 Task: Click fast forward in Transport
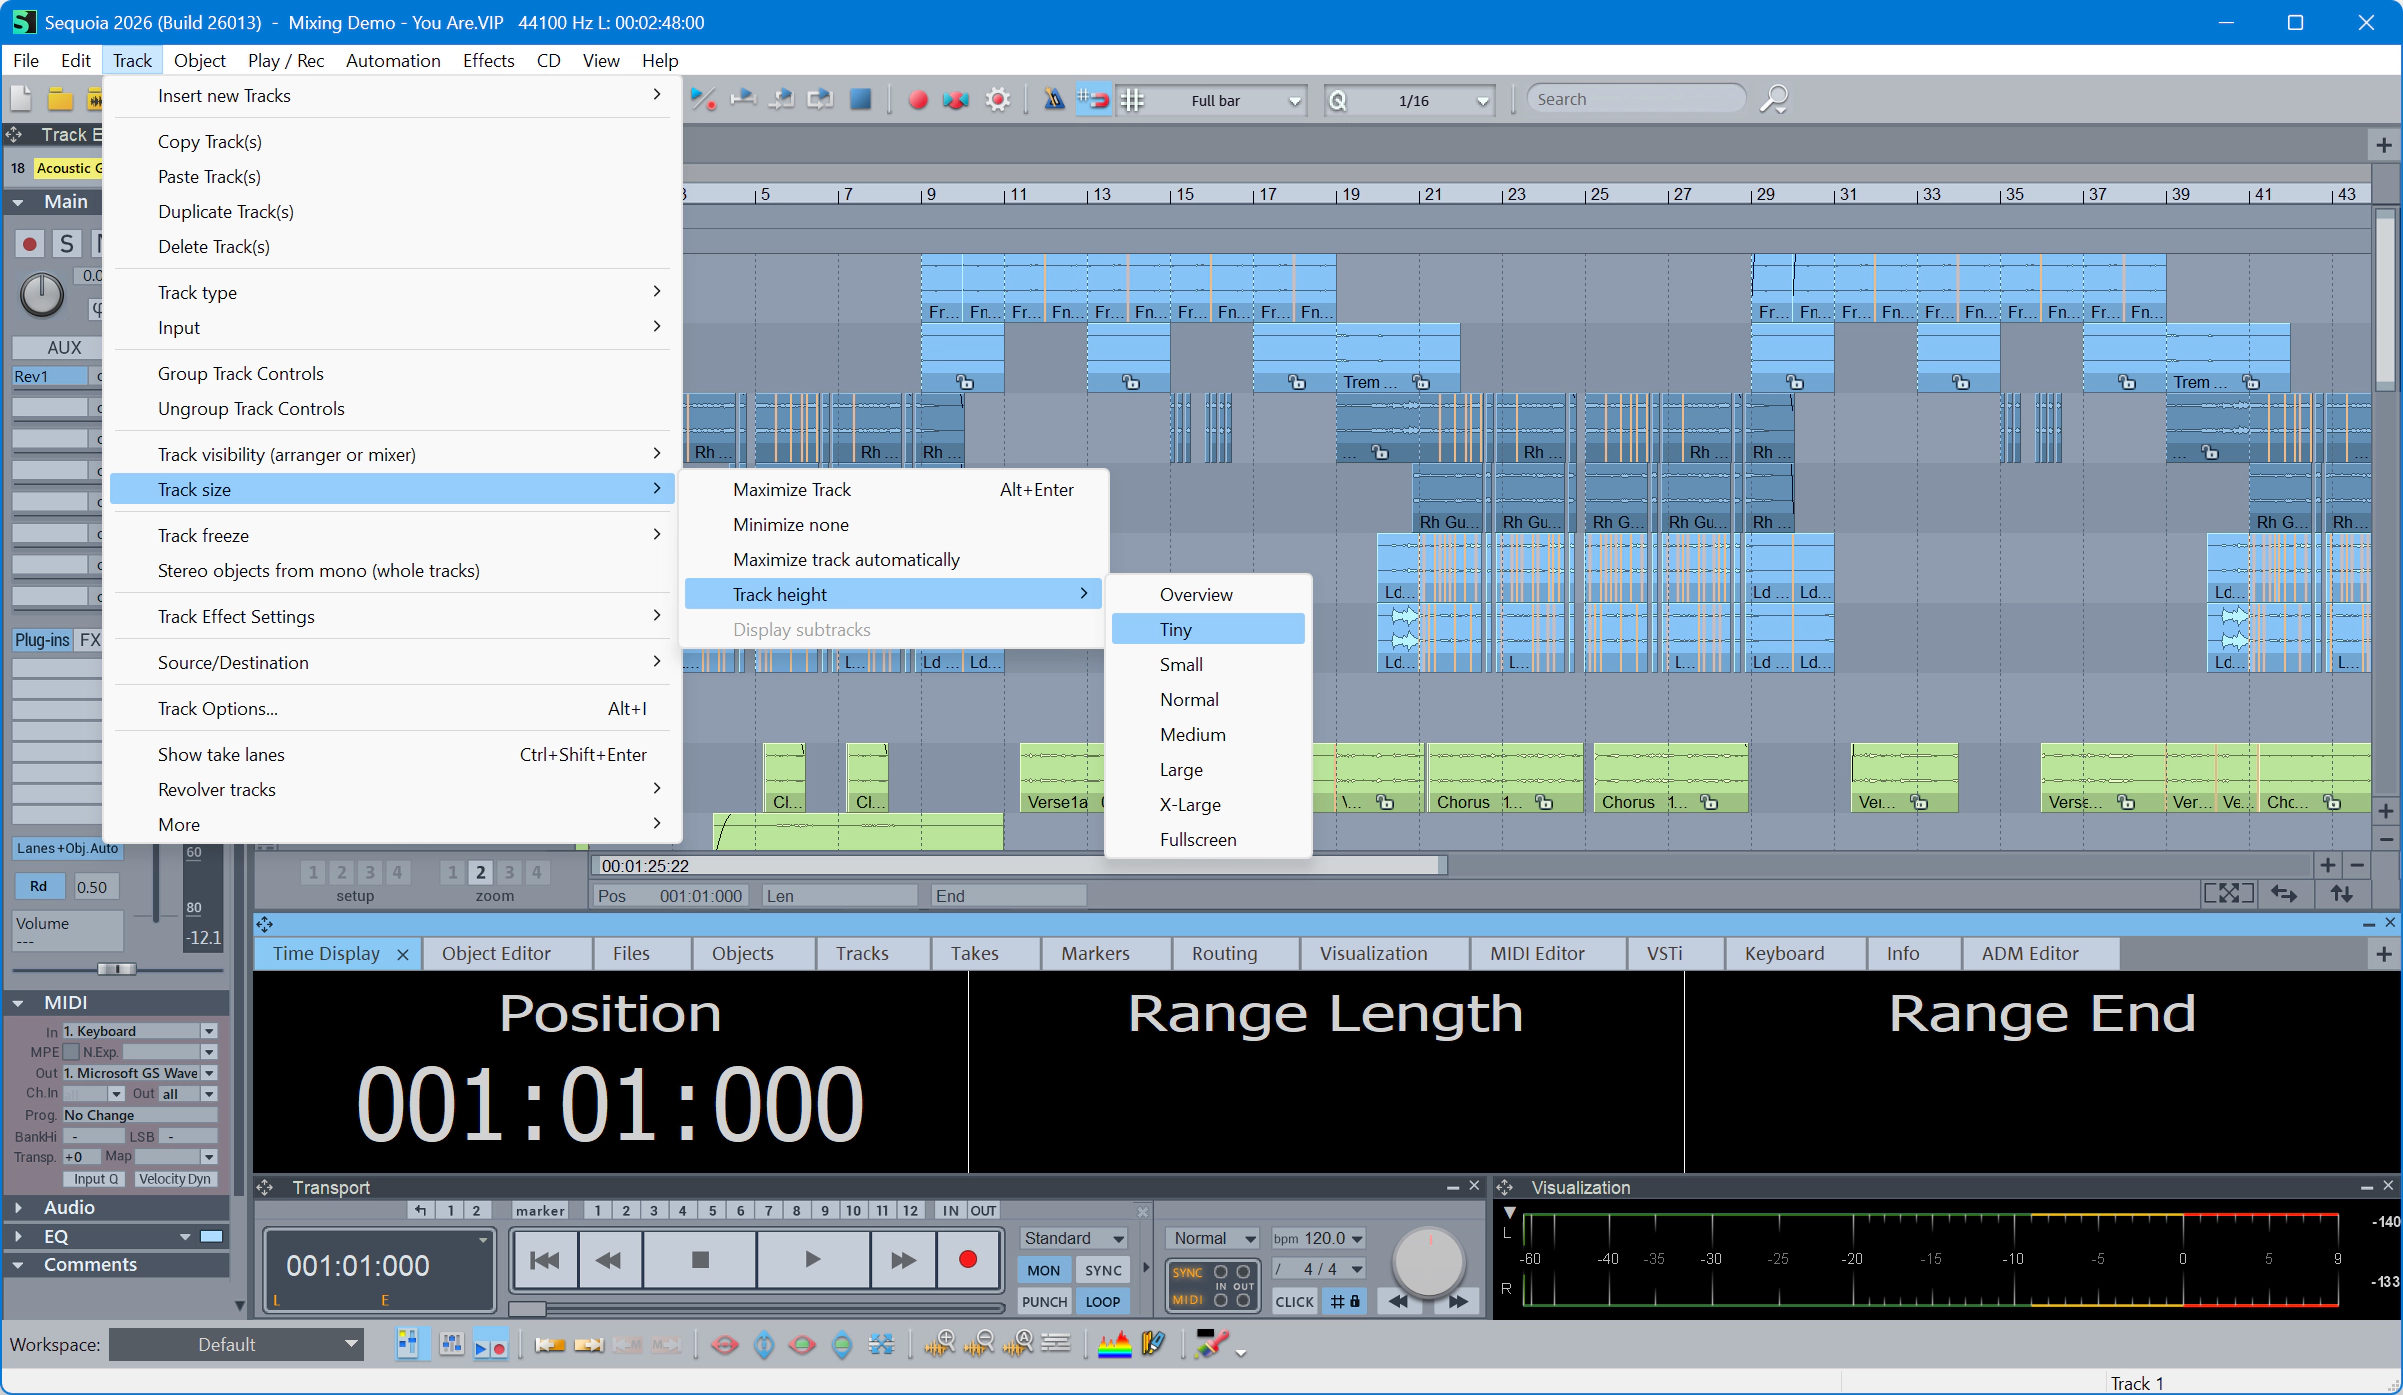(x=903, y=1260)
